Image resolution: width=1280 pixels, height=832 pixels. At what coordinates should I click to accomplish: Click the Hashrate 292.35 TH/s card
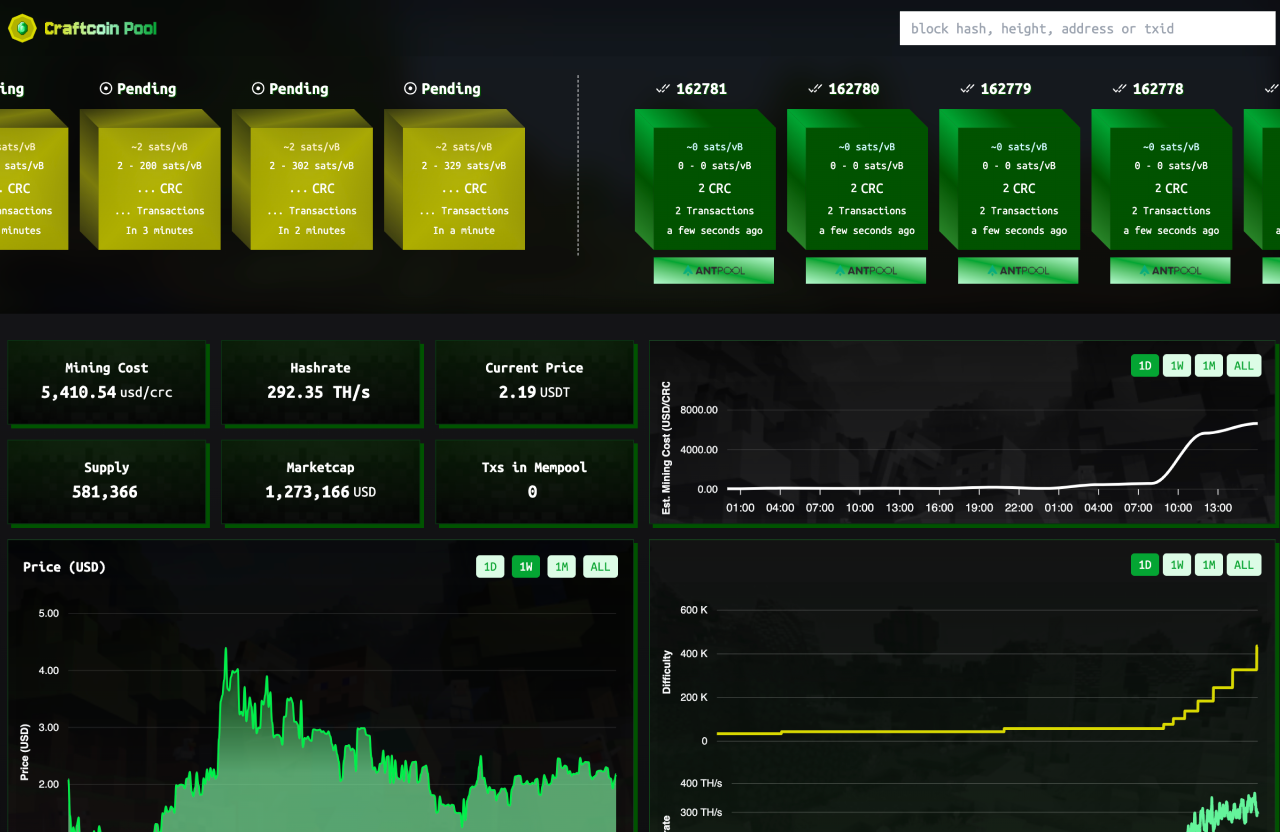321,384
